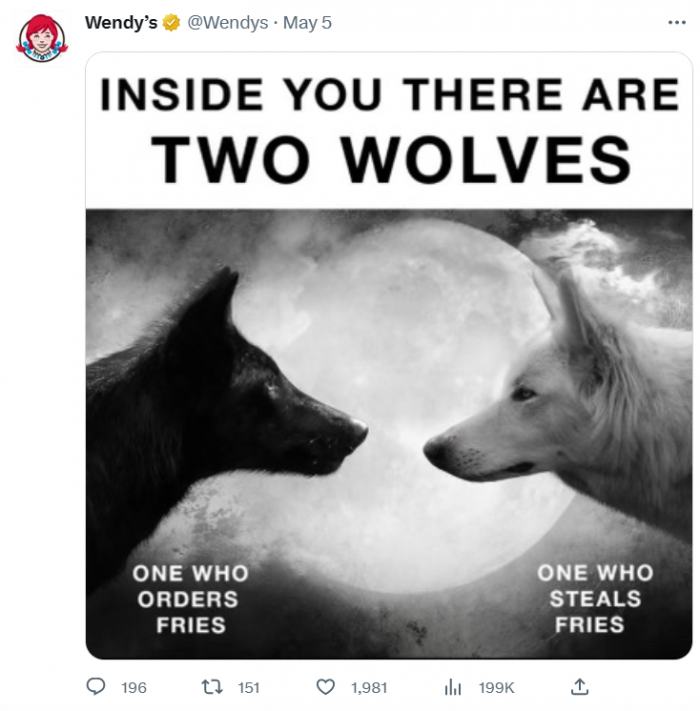700x711 pixels.
Task: Click the black wolf in image
Action: (x=218, y=408)
